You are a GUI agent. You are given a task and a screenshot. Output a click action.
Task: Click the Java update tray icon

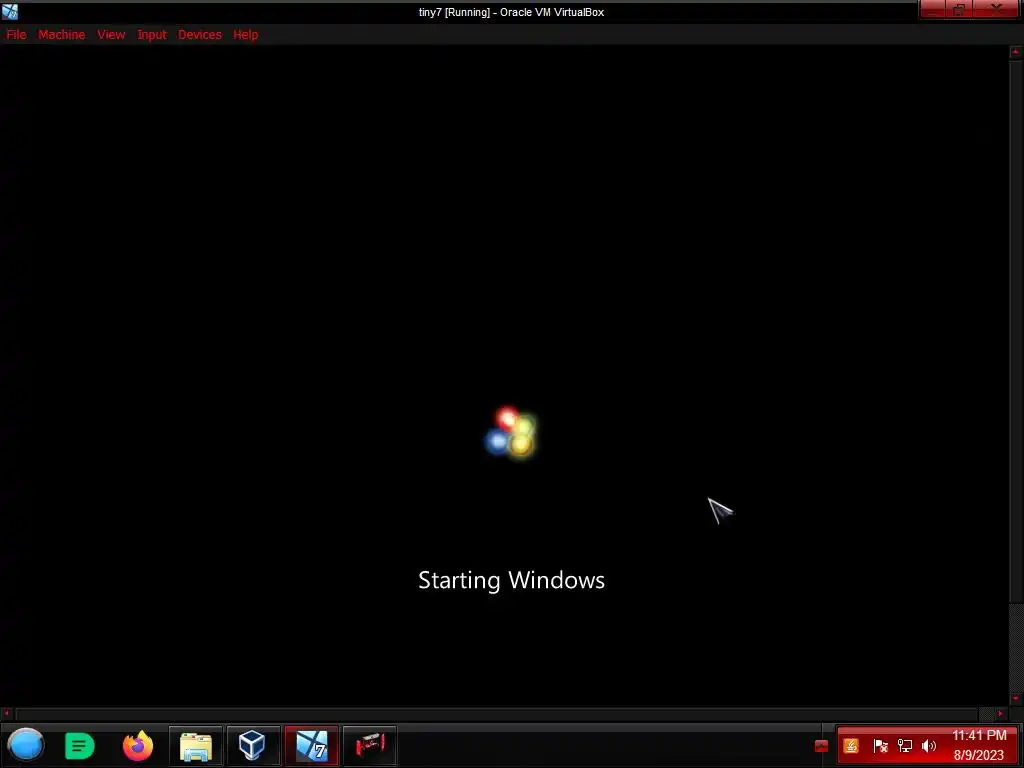[851, 746]
